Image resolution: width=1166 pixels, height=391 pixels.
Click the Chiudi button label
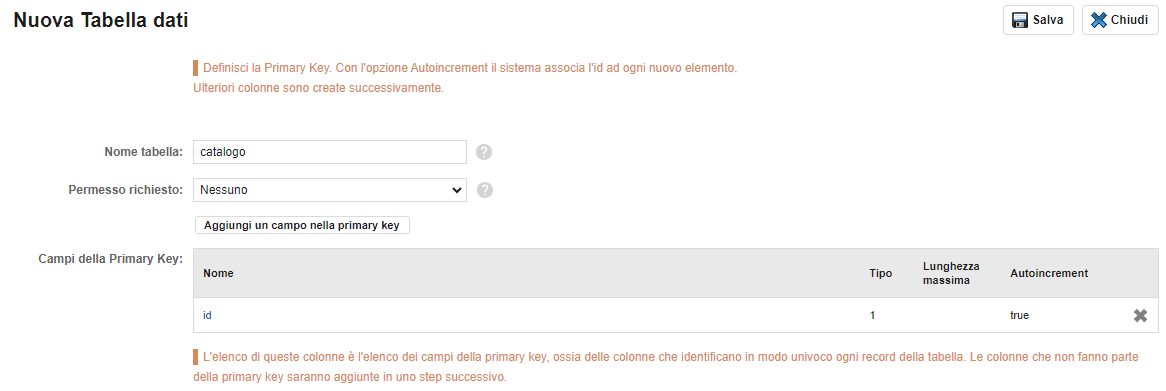pos(1129,20)
